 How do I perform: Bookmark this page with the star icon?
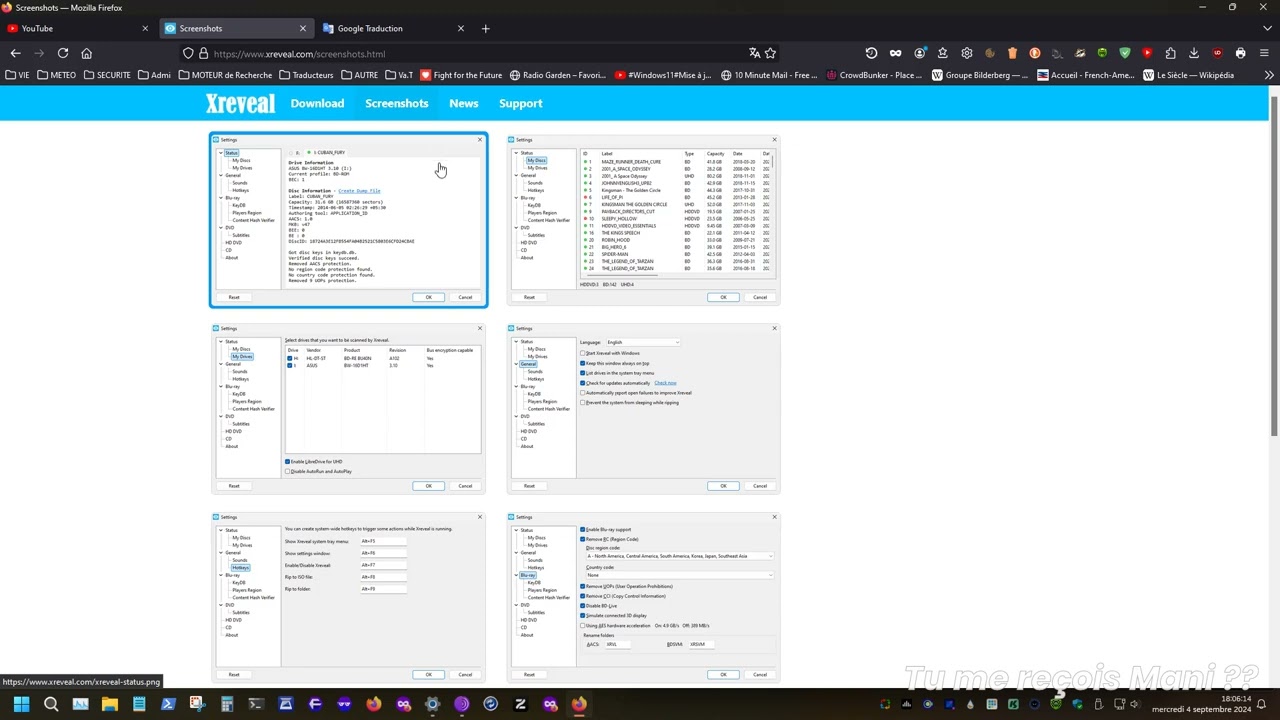pos(770,53)
